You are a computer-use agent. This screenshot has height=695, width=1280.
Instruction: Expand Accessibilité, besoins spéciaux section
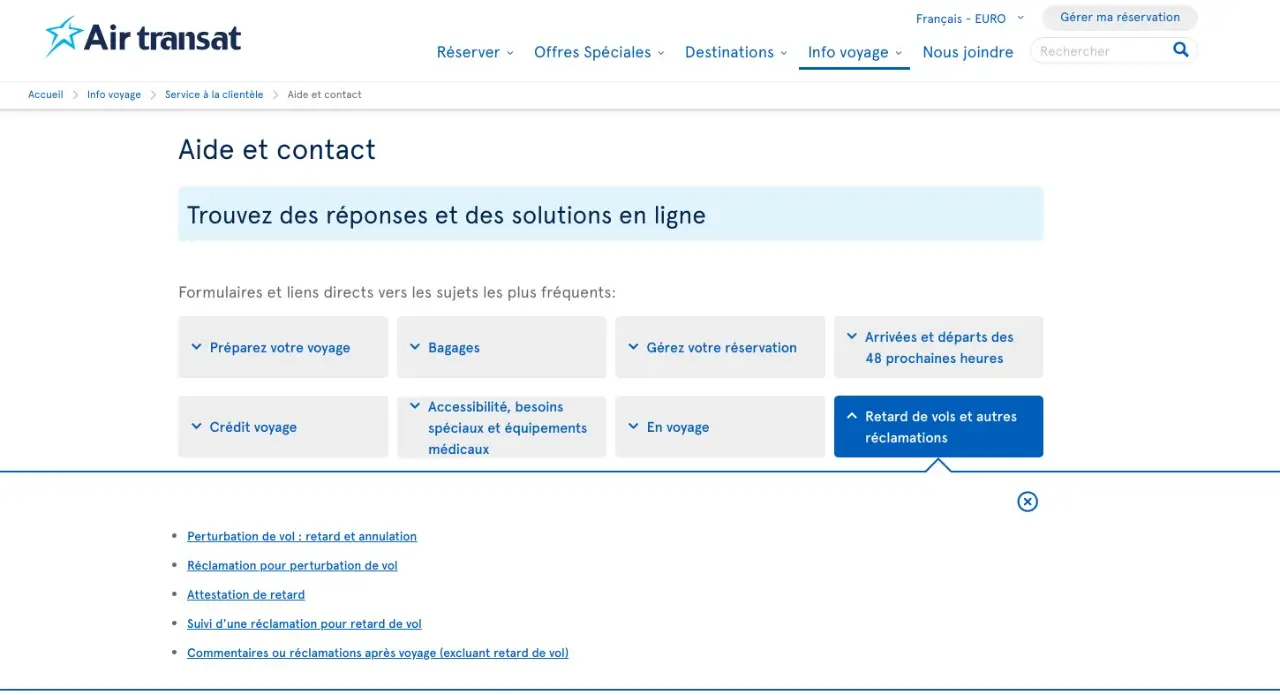tap(502, 427)
